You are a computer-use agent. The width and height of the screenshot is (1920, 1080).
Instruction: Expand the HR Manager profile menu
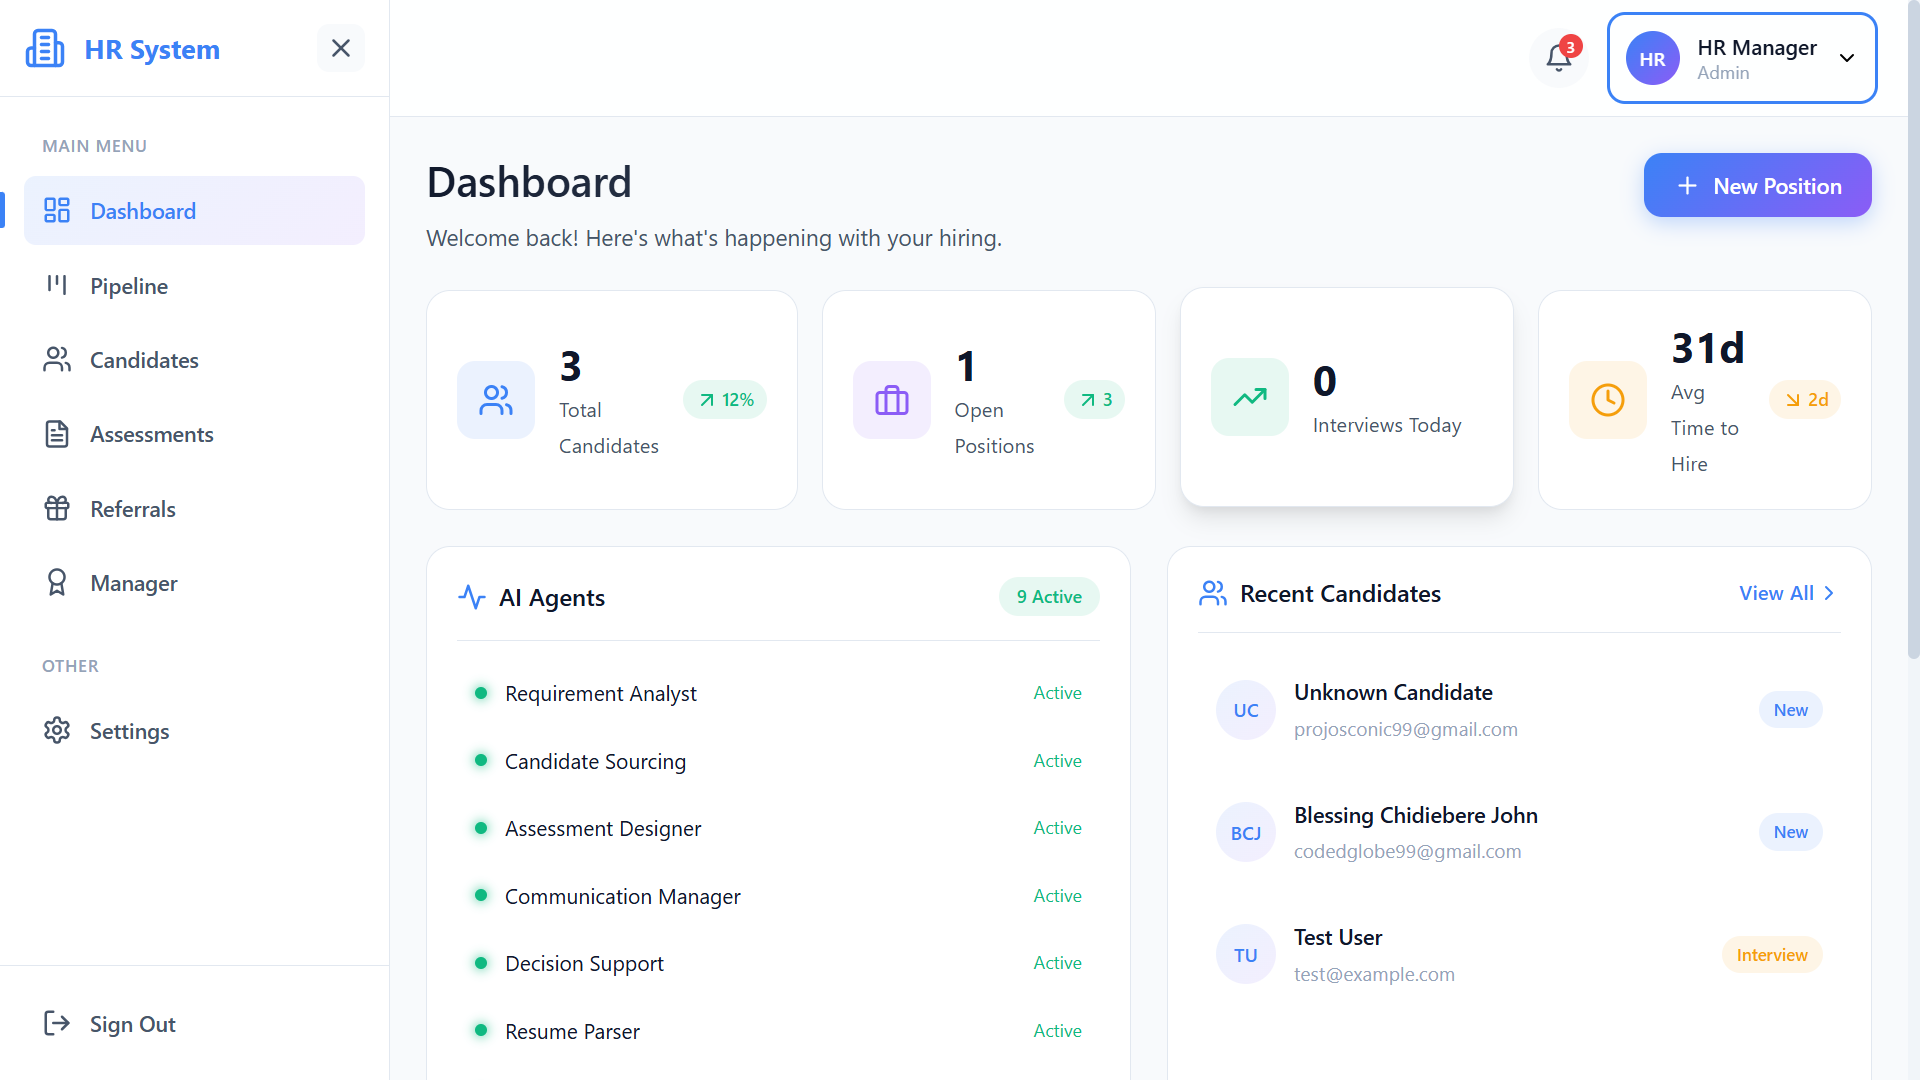tap(1846, 58)
